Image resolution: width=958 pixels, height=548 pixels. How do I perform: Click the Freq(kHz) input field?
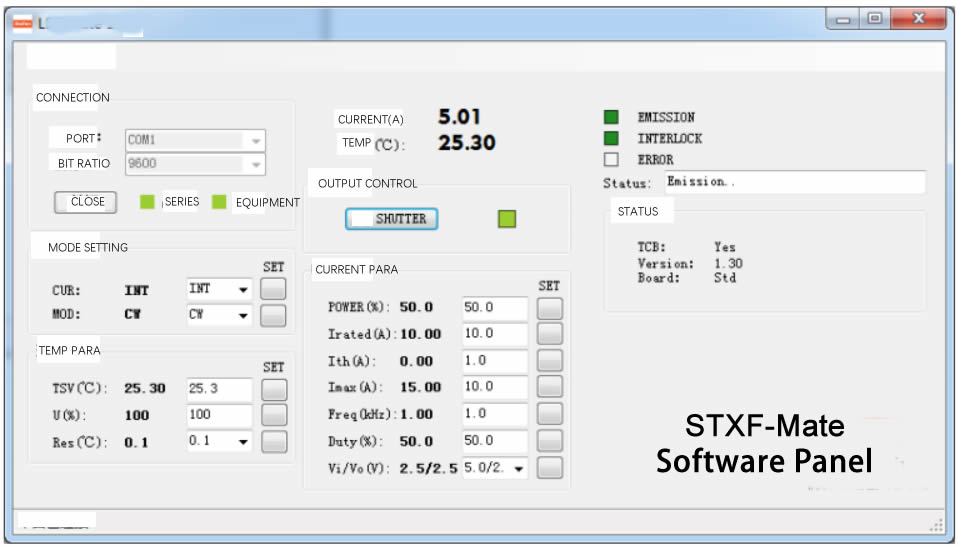pyautogui.click(x=494, y=414)
